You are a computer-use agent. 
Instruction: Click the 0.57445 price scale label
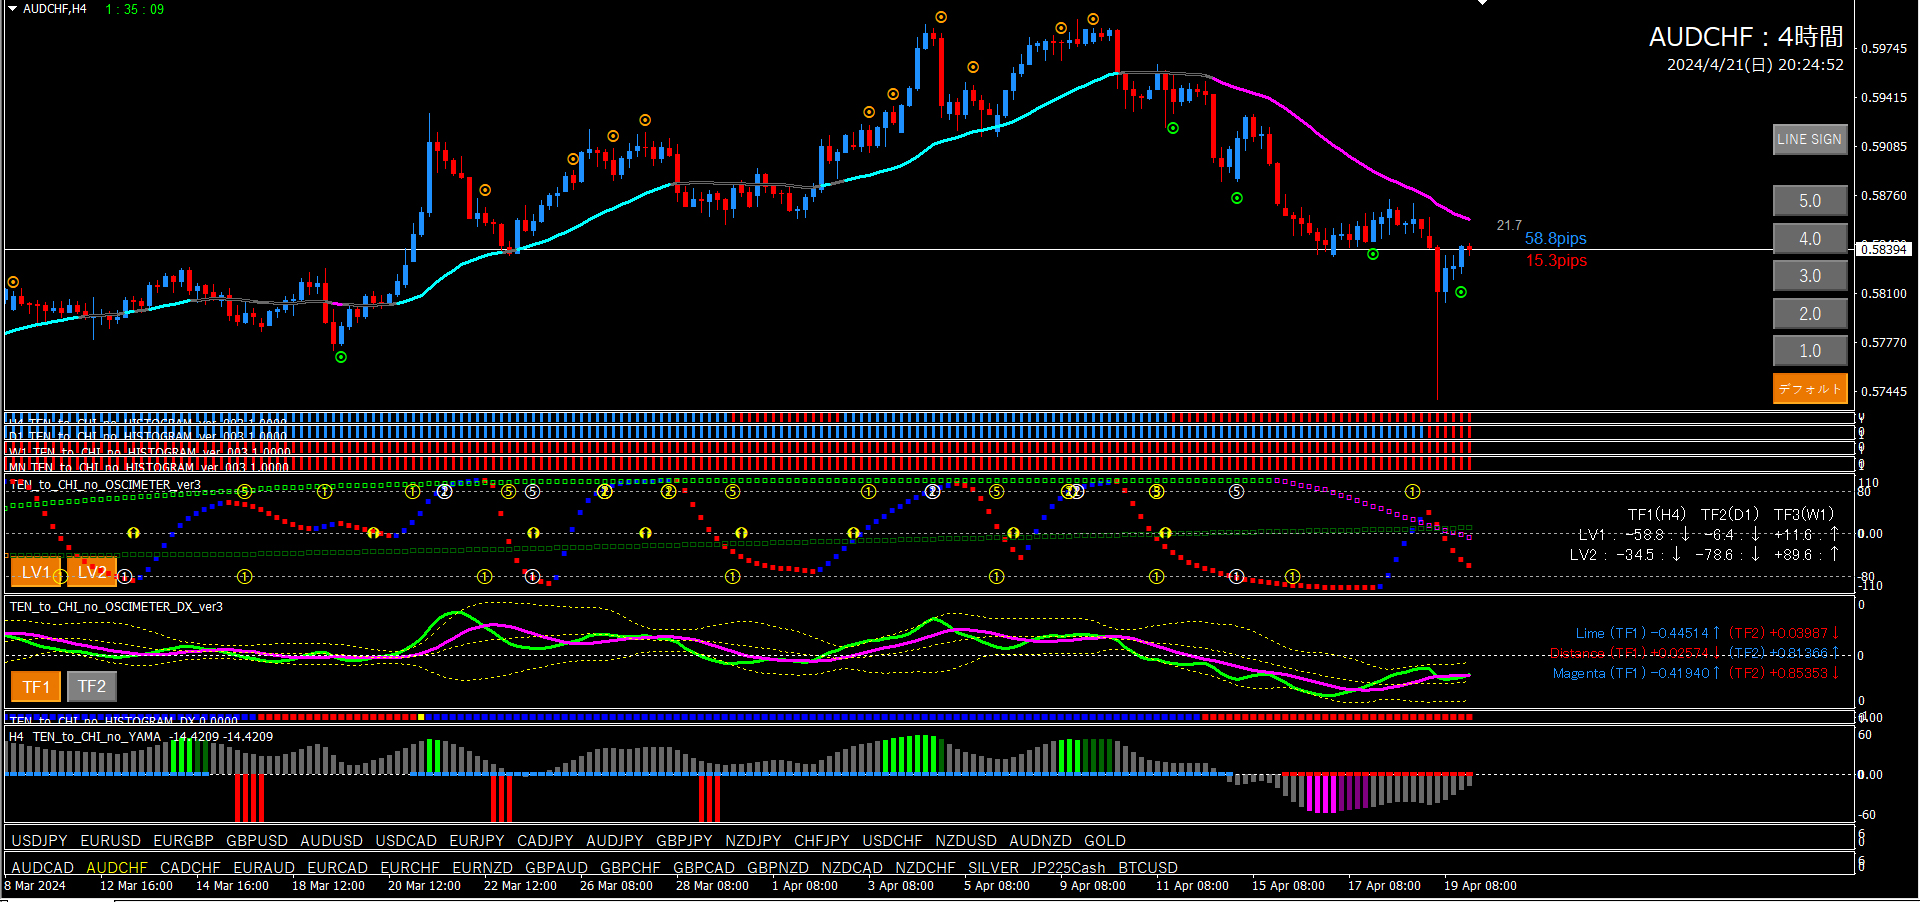click(x=1884, y=391)
